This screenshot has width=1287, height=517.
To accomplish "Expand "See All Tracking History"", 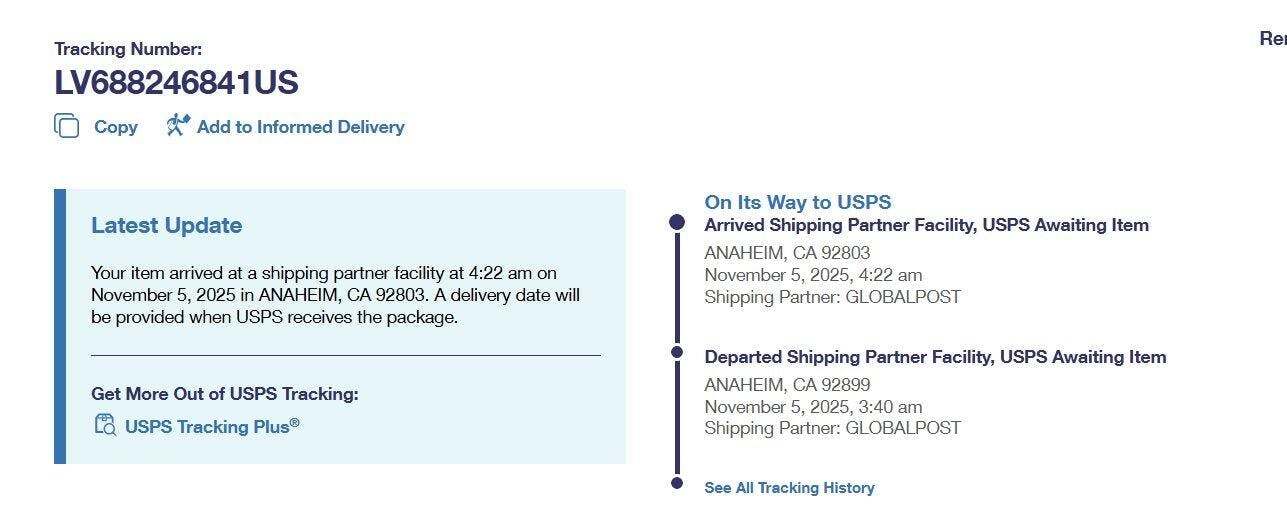I will pos(789,488).
